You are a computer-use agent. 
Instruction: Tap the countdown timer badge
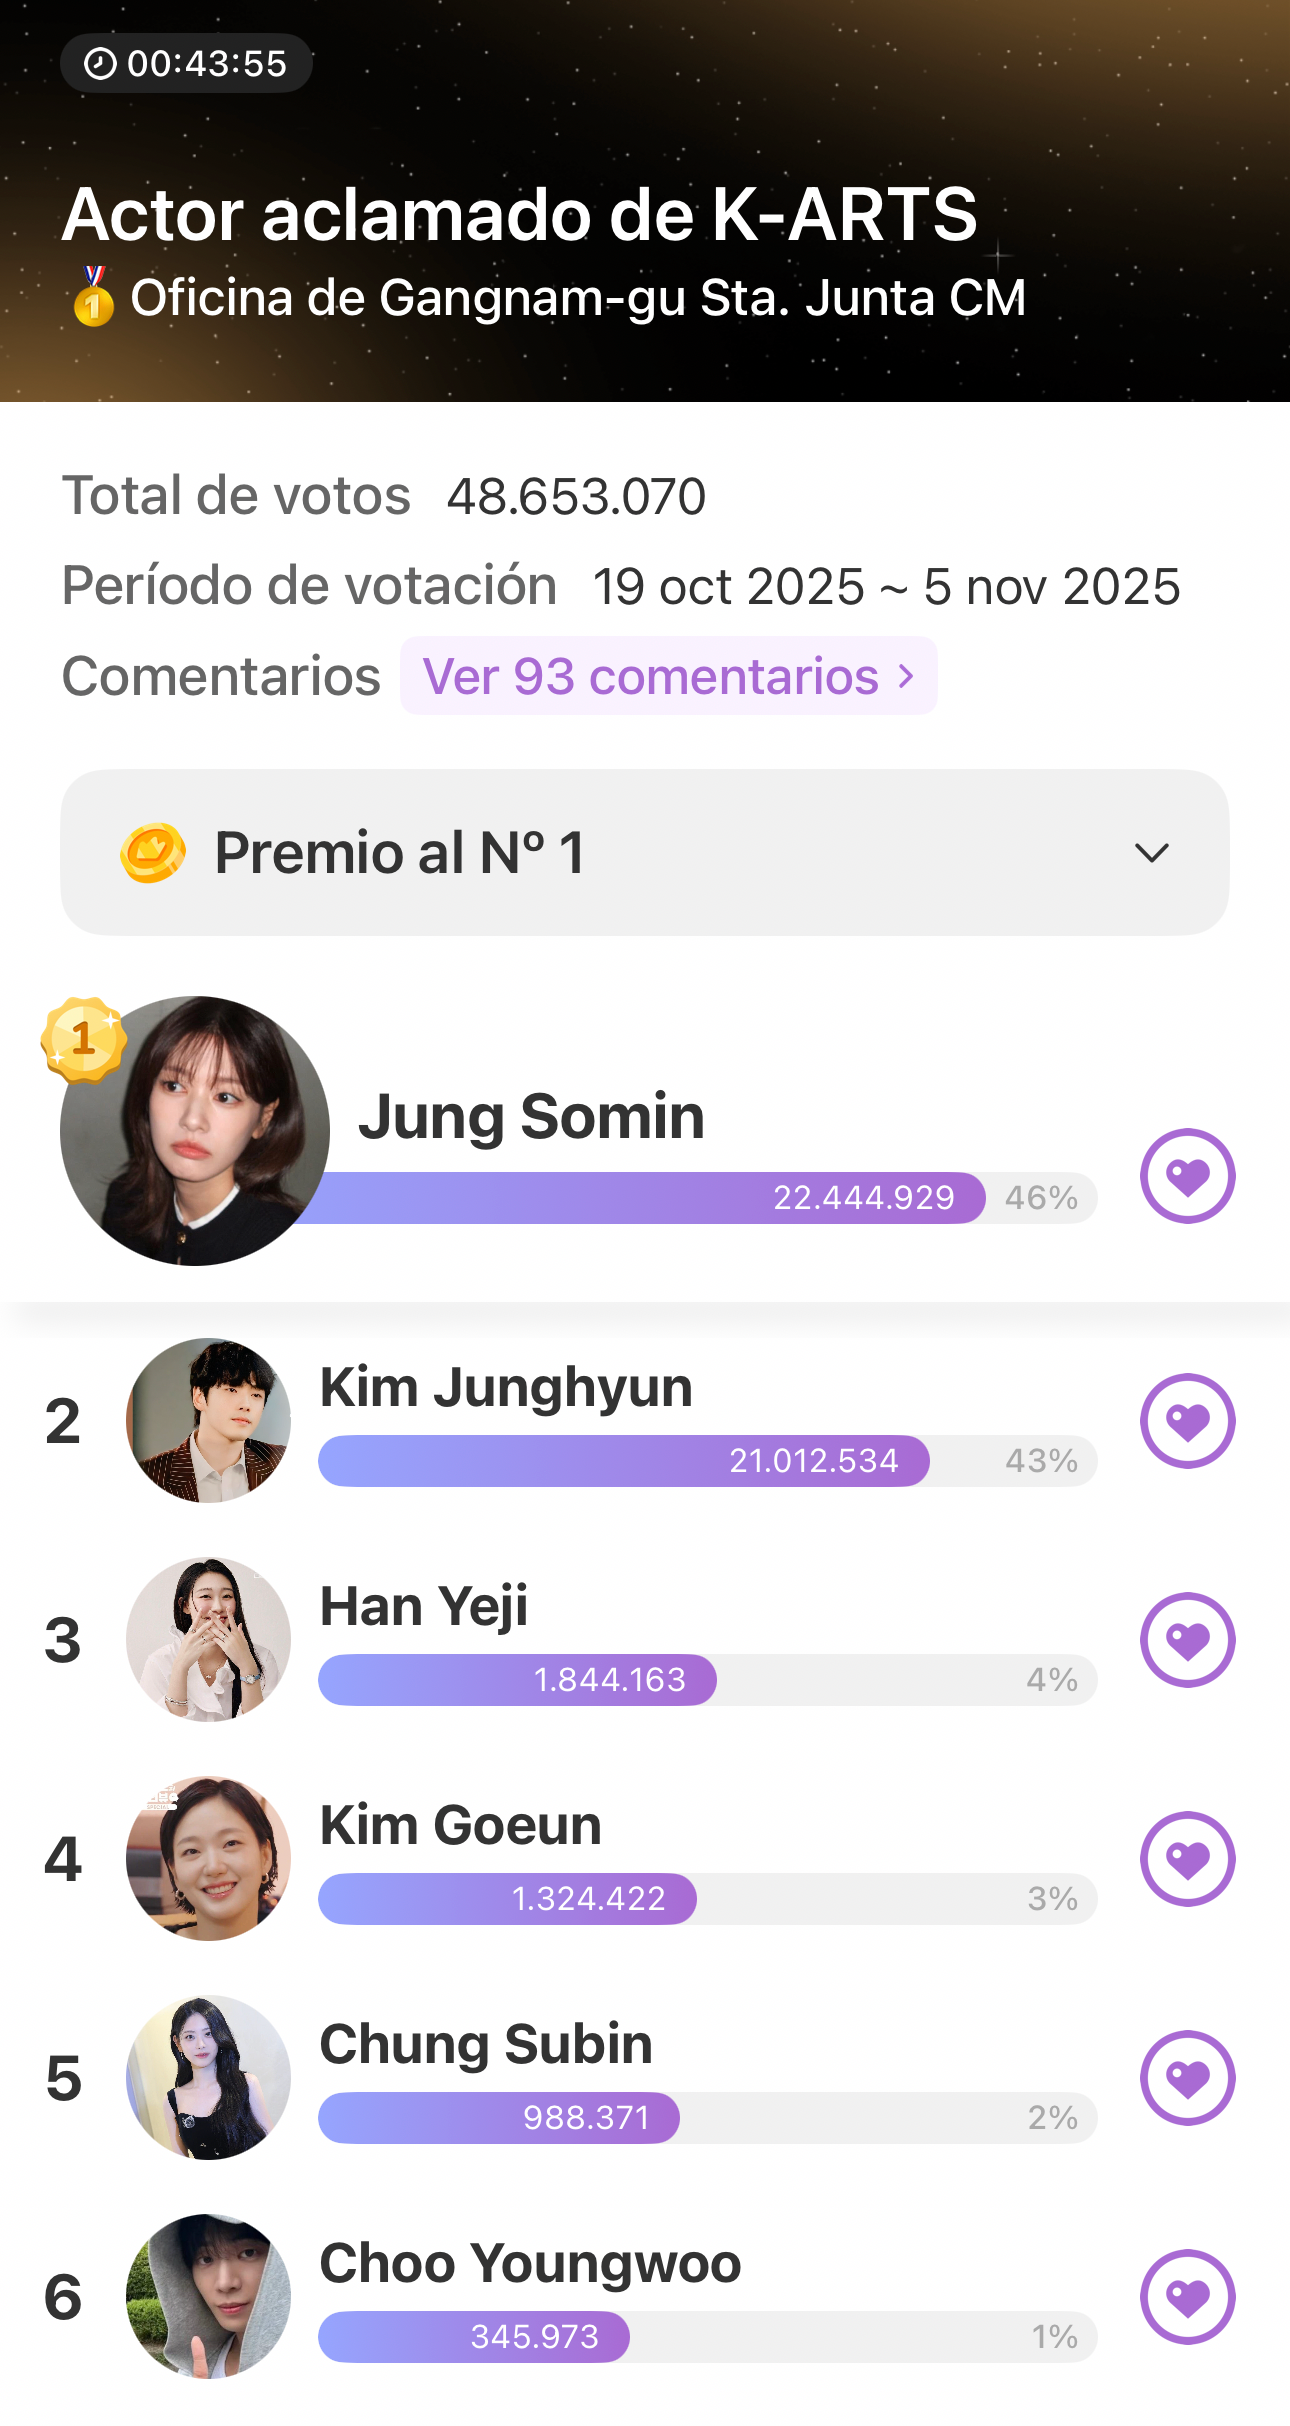187,64
